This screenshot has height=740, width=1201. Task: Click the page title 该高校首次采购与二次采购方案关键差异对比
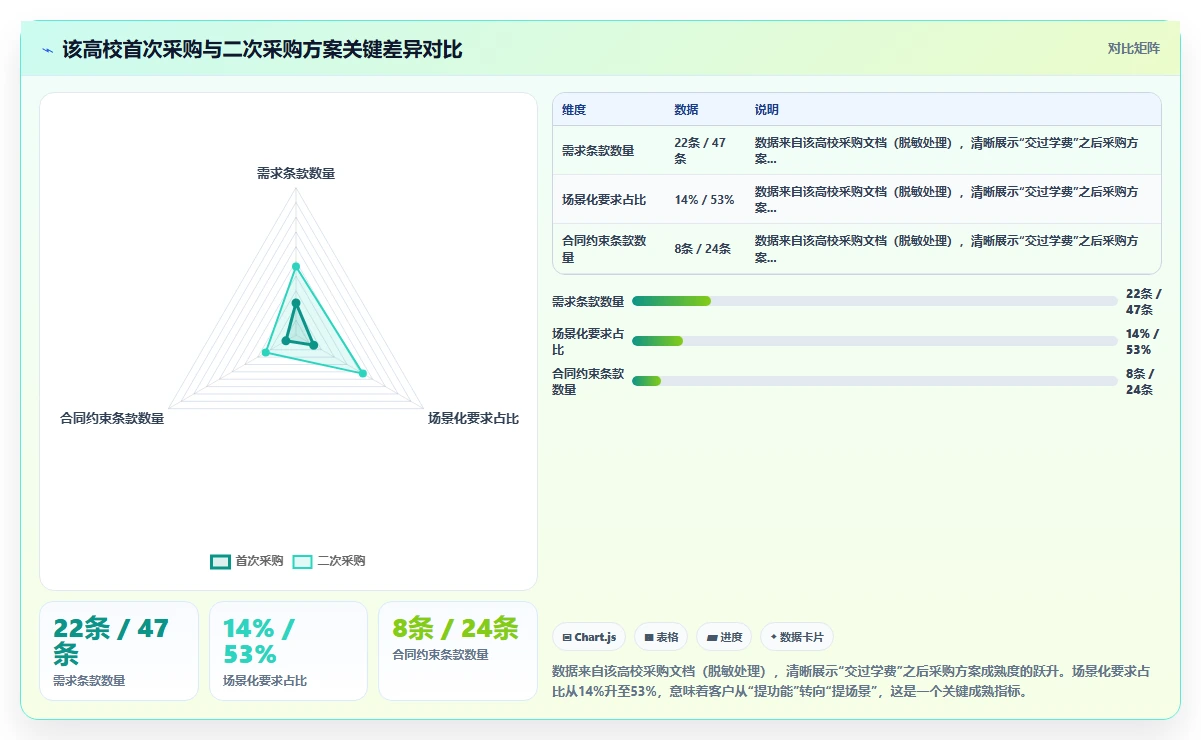pos(263,50)
